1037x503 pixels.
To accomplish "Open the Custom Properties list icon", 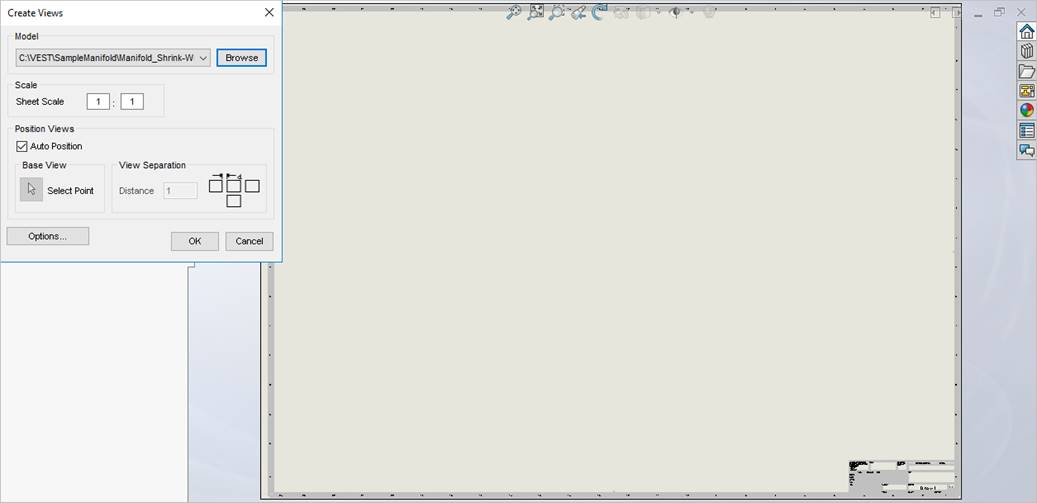I will point(1026,130).
